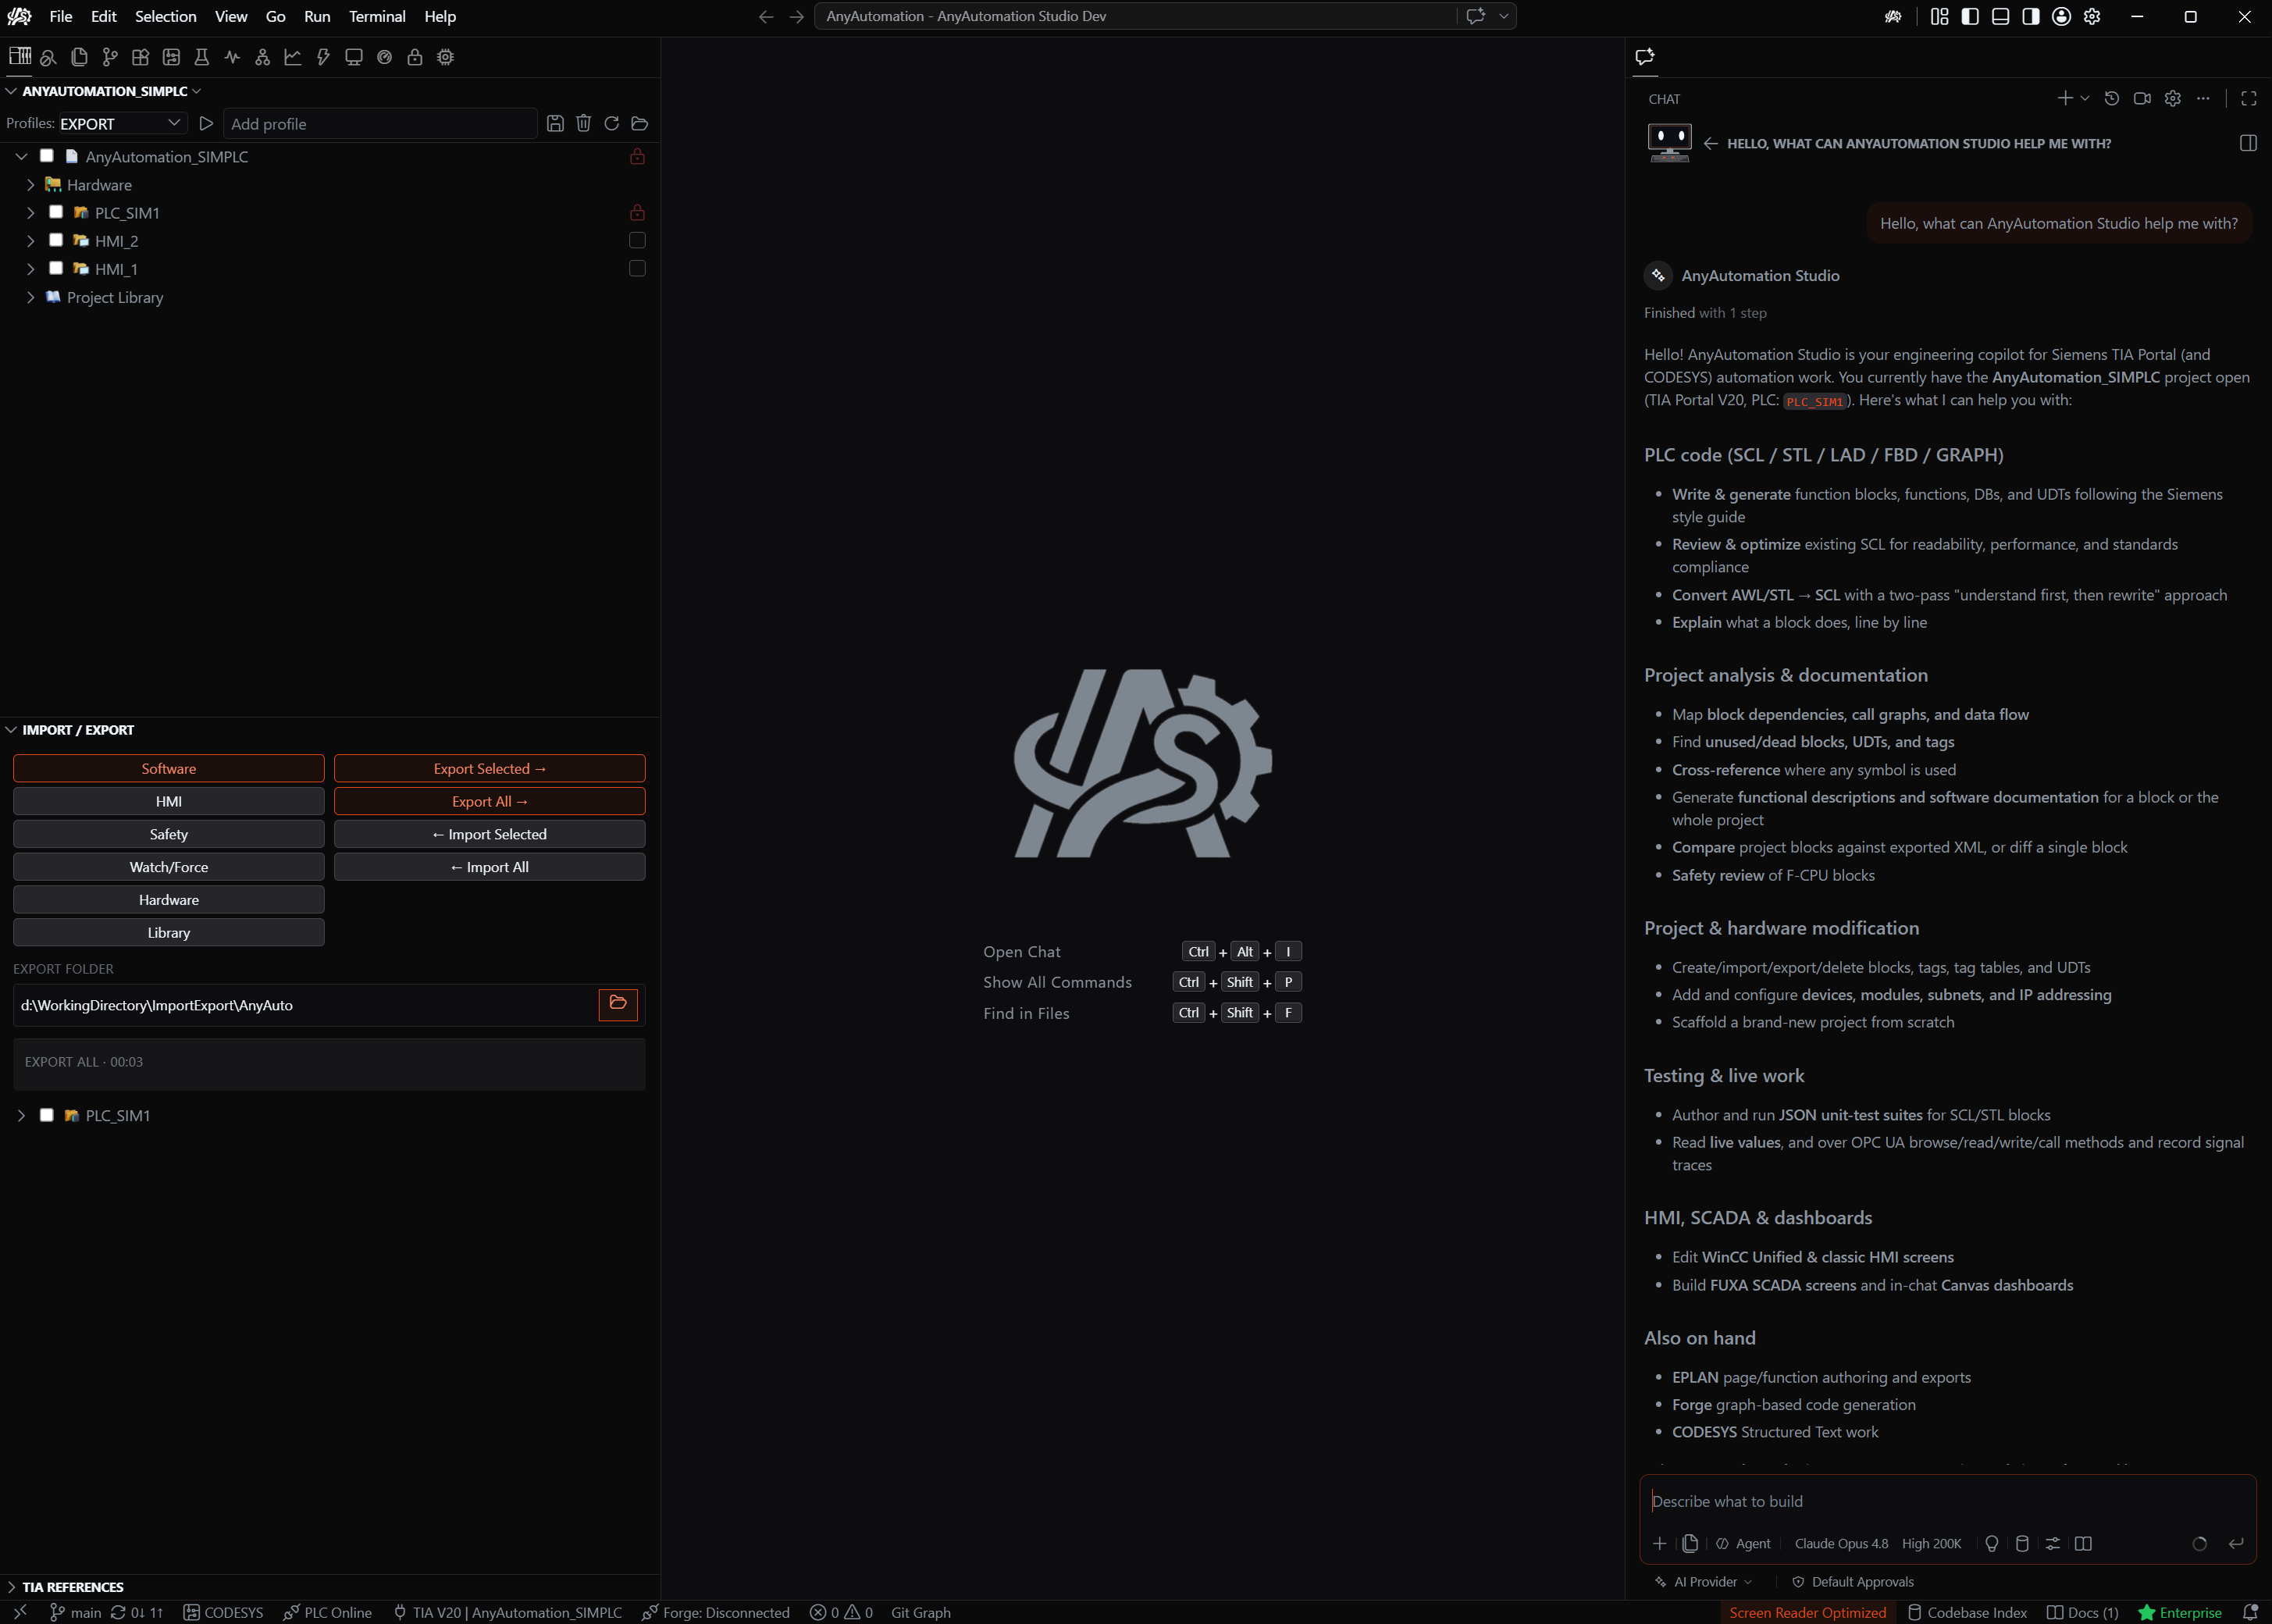Screen dimensions: 2272x1624
Task: Delete the profile with the trash icon
Action: tap(583, 123)
